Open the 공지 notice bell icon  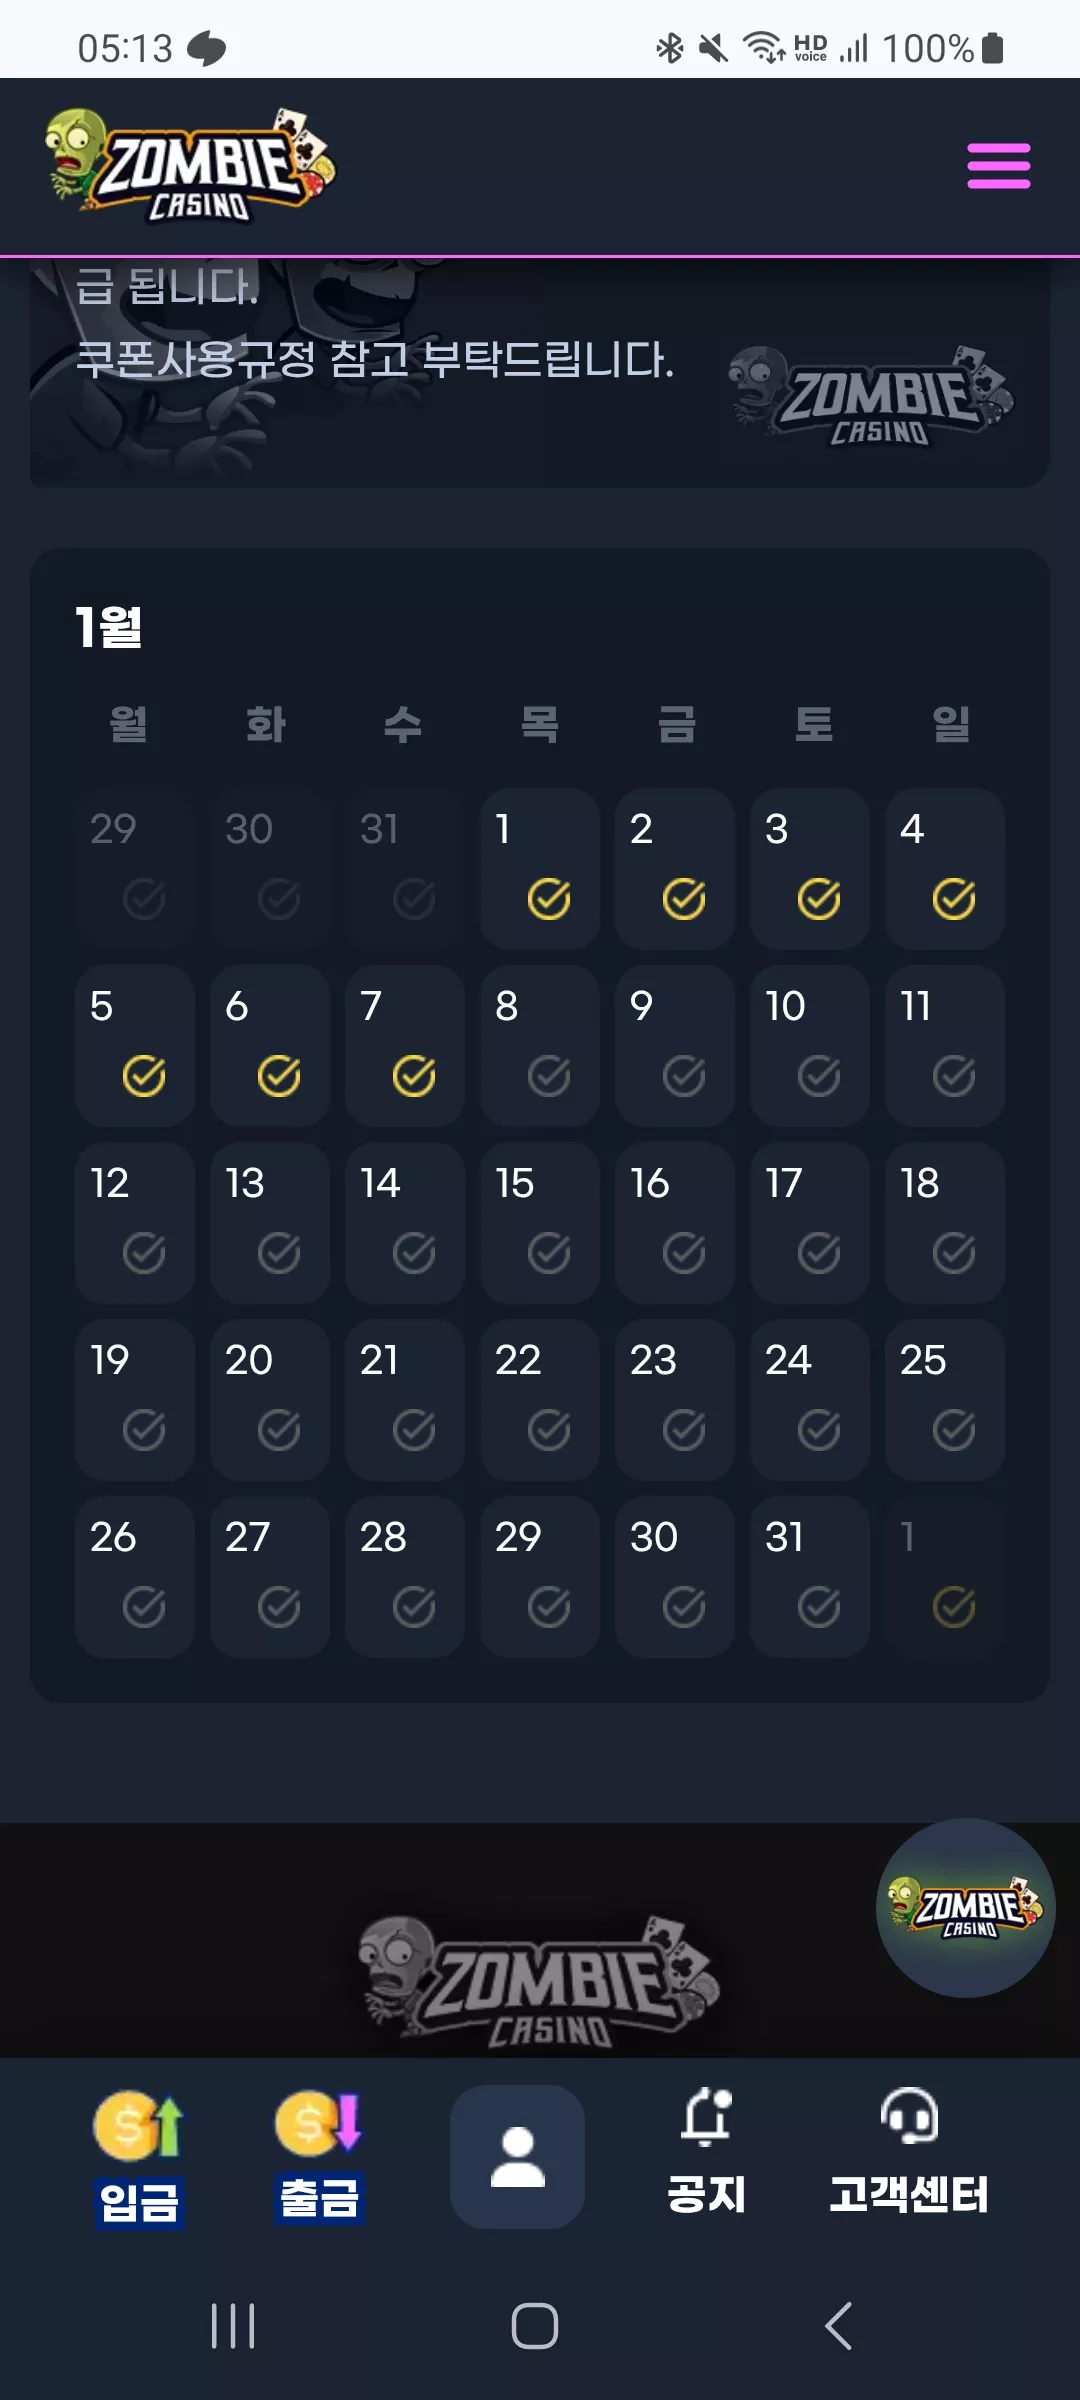(707, 2116)
